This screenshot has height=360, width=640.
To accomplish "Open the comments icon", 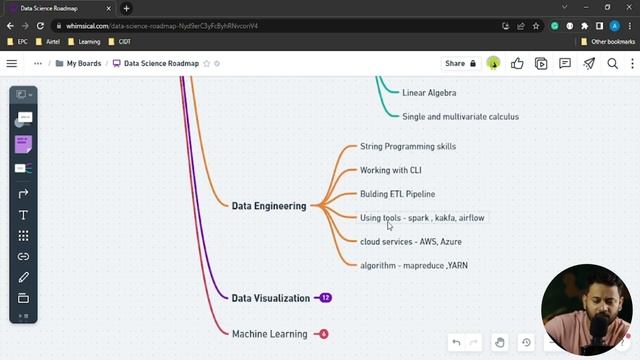I will pos(565,63).
